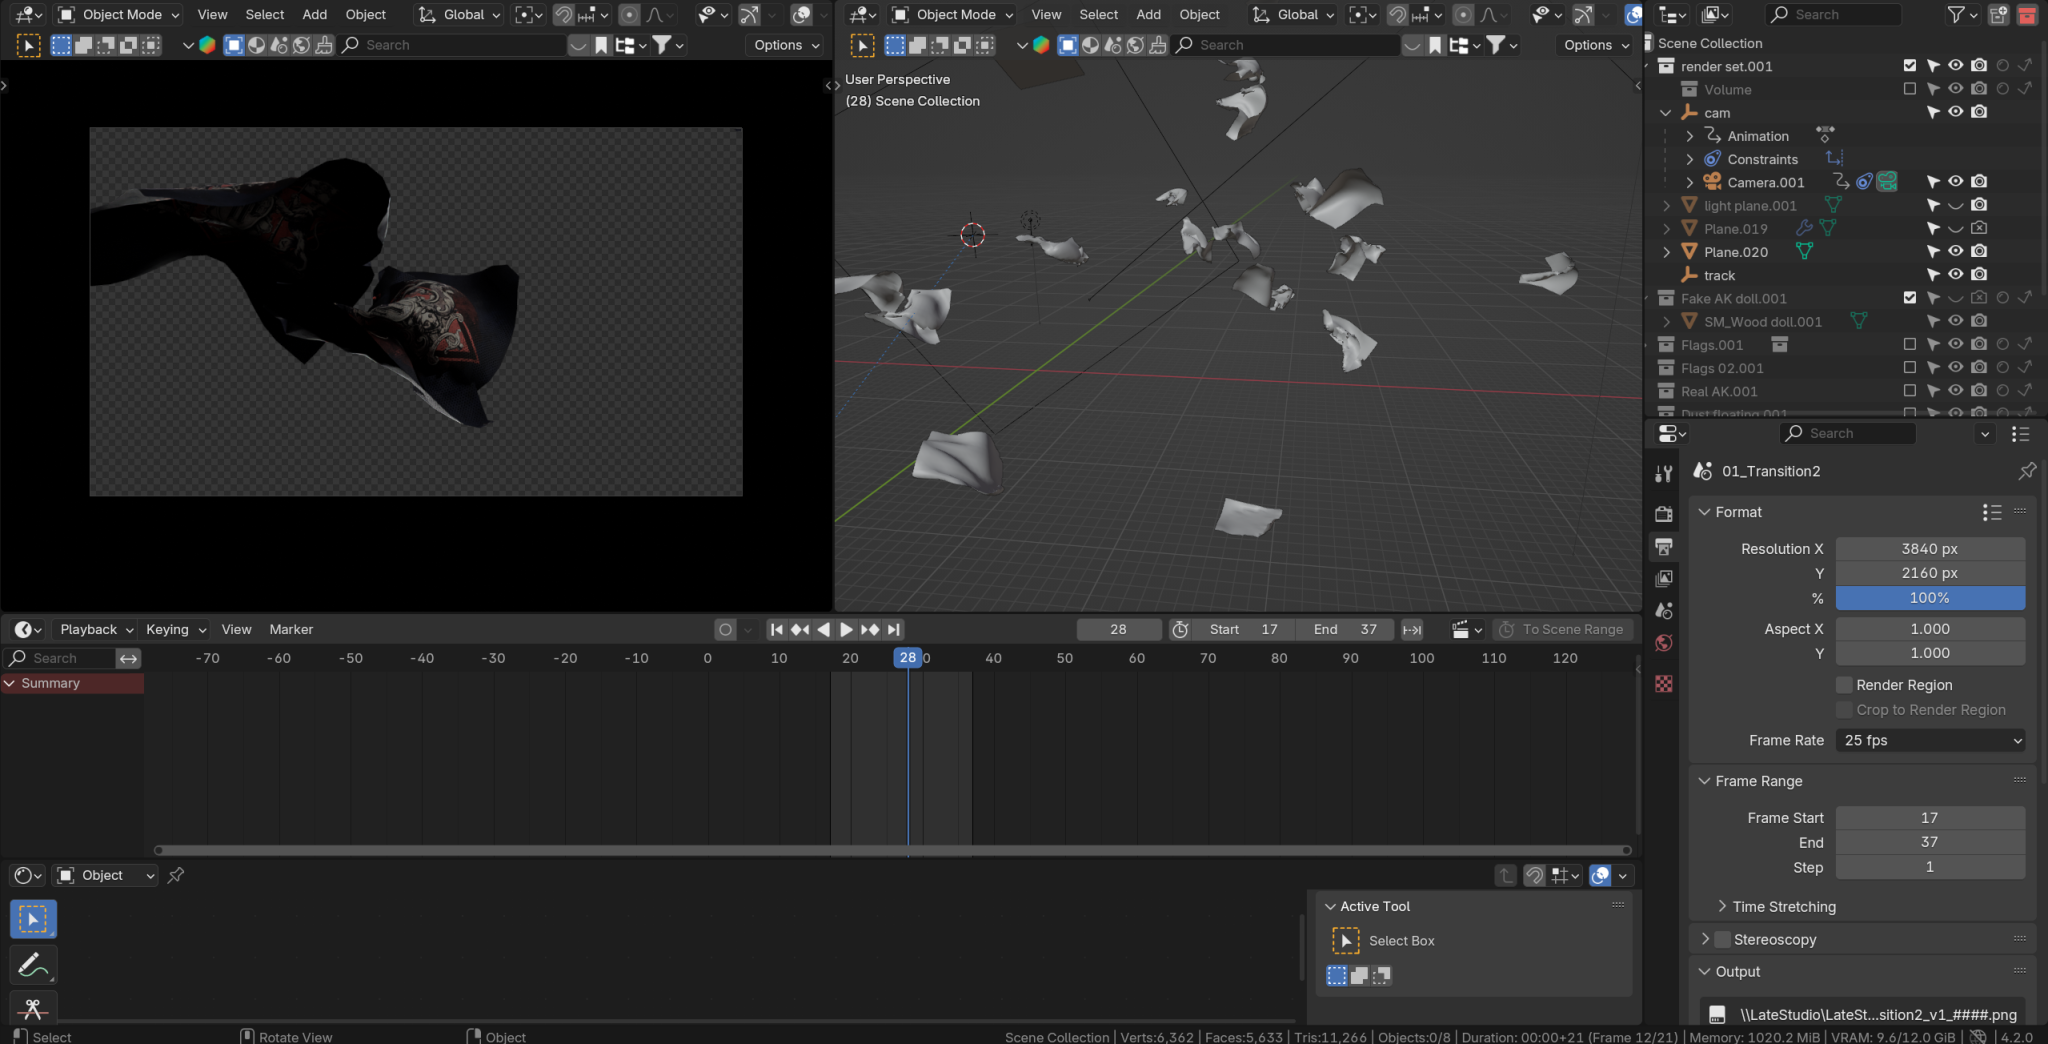Screen dimensions: 2048x1044
Task: Jump to the next keyframe
Action: click(870, 629)
